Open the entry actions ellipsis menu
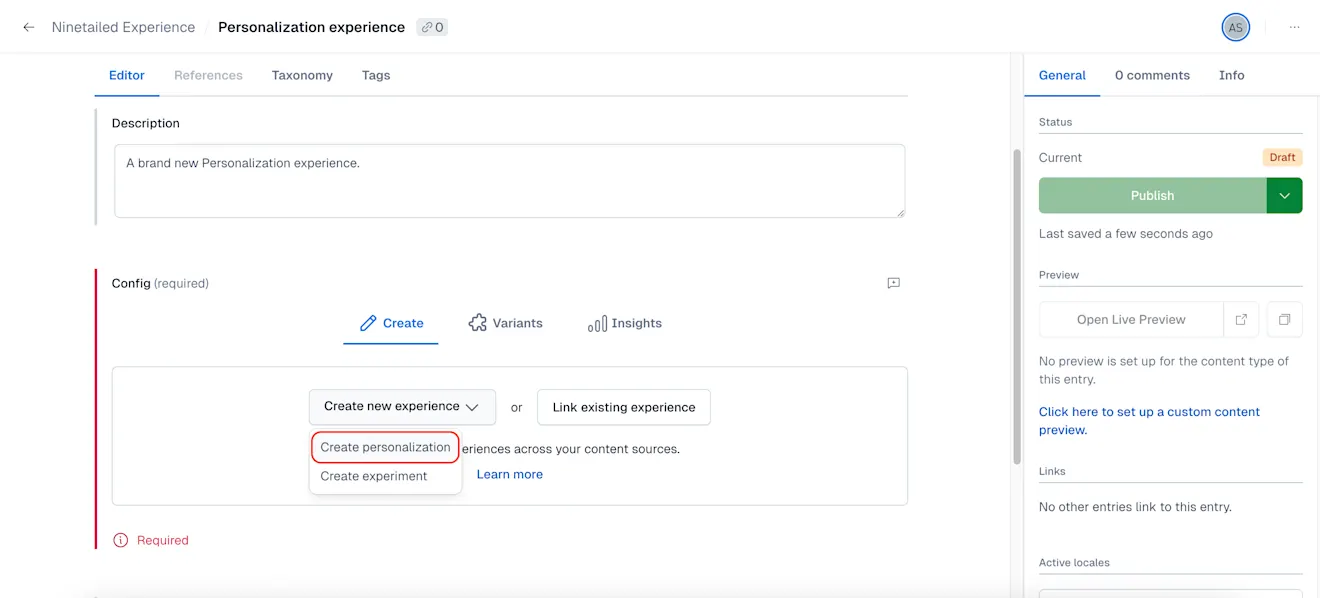The image size is (1320, 598). click(x=1294, y=27)
